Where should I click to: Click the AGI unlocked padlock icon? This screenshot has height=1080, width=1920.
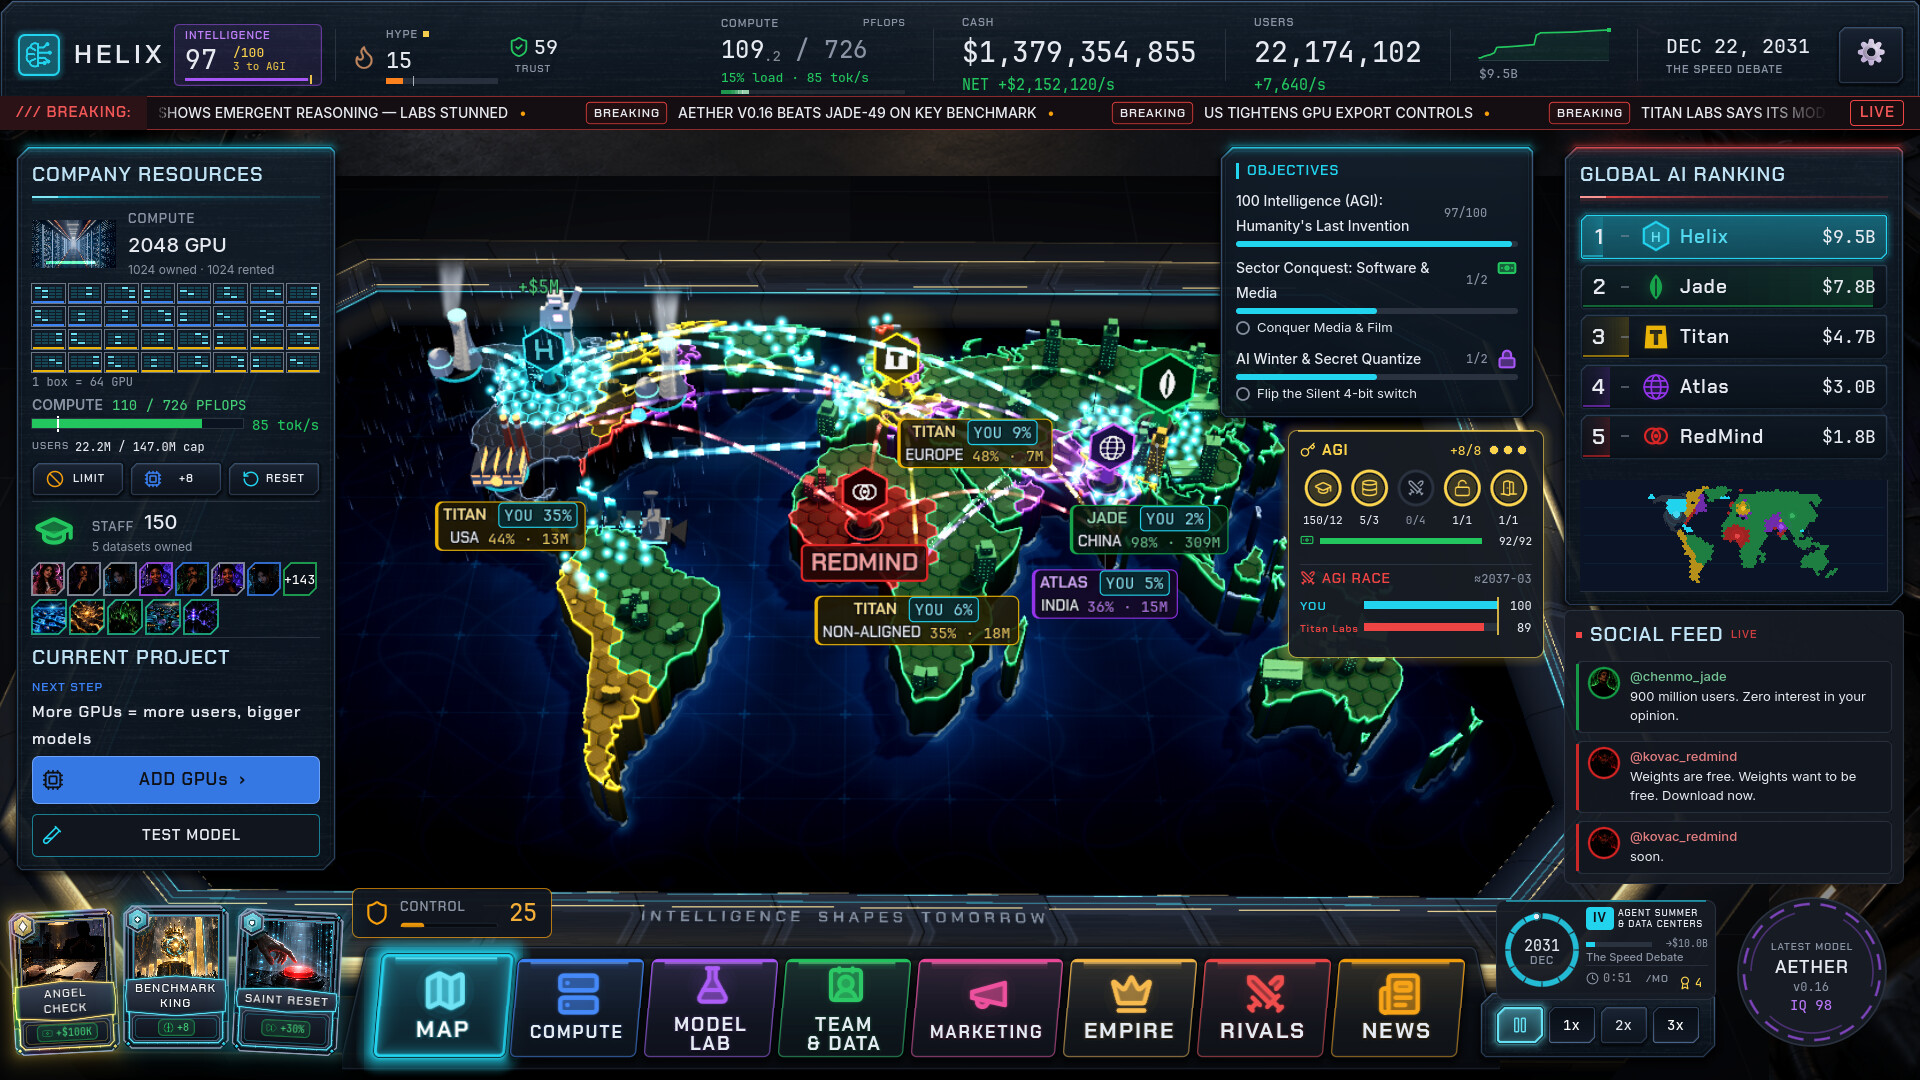(x=1462, y=488)
